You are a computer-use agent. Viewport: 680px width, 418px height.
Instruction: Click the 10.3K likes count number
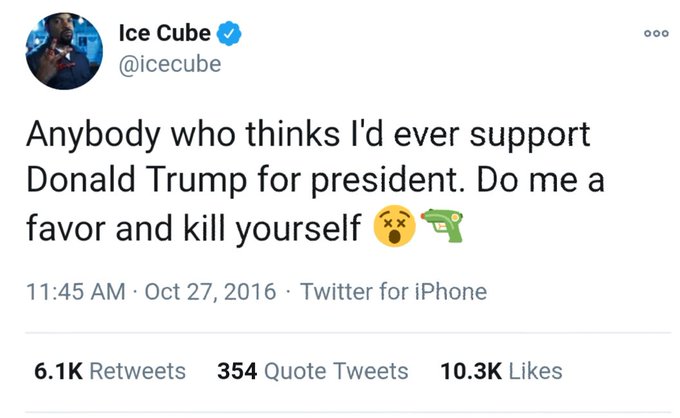(470, 371)
